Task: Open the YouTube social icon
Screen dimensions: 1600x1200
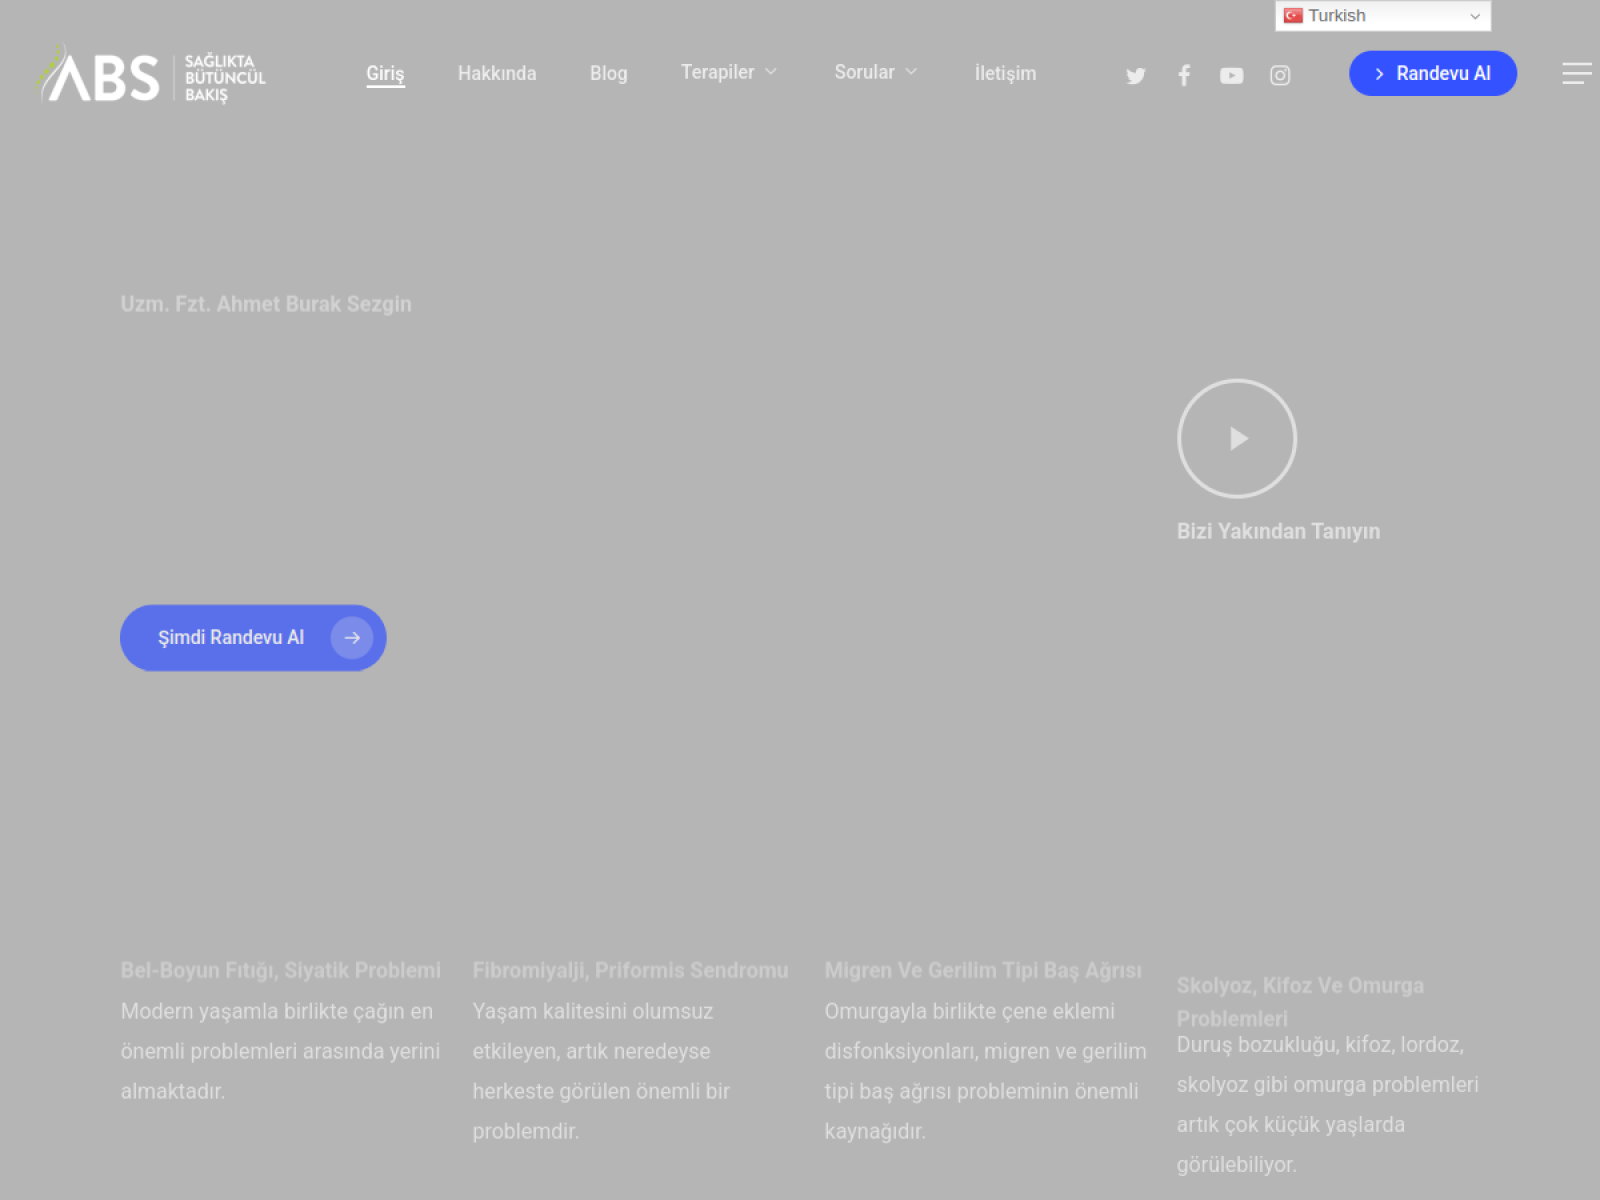Action: (x=1231, y=76)
